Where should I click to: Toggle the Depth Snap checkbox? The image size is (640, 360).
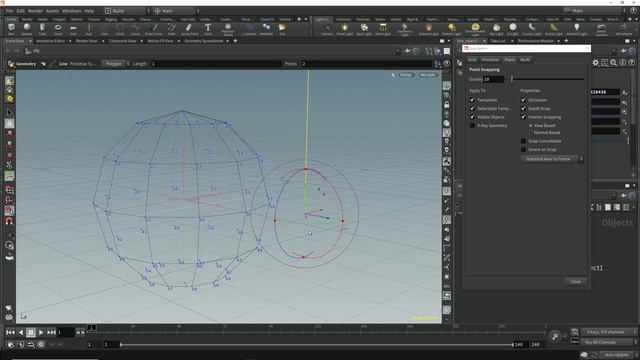[x=524, y=109]
